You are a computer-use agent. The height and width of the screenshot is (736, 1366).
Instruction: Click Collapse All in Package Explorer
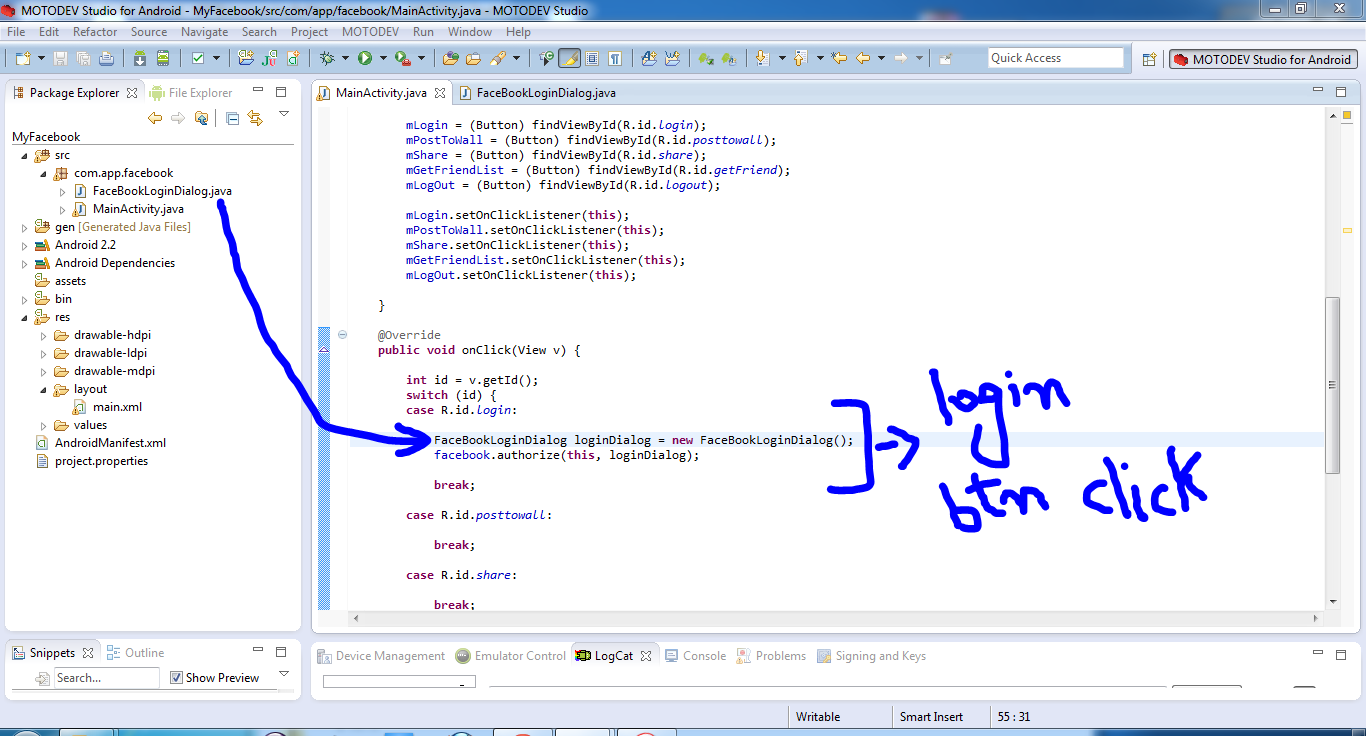coord(232,118)
